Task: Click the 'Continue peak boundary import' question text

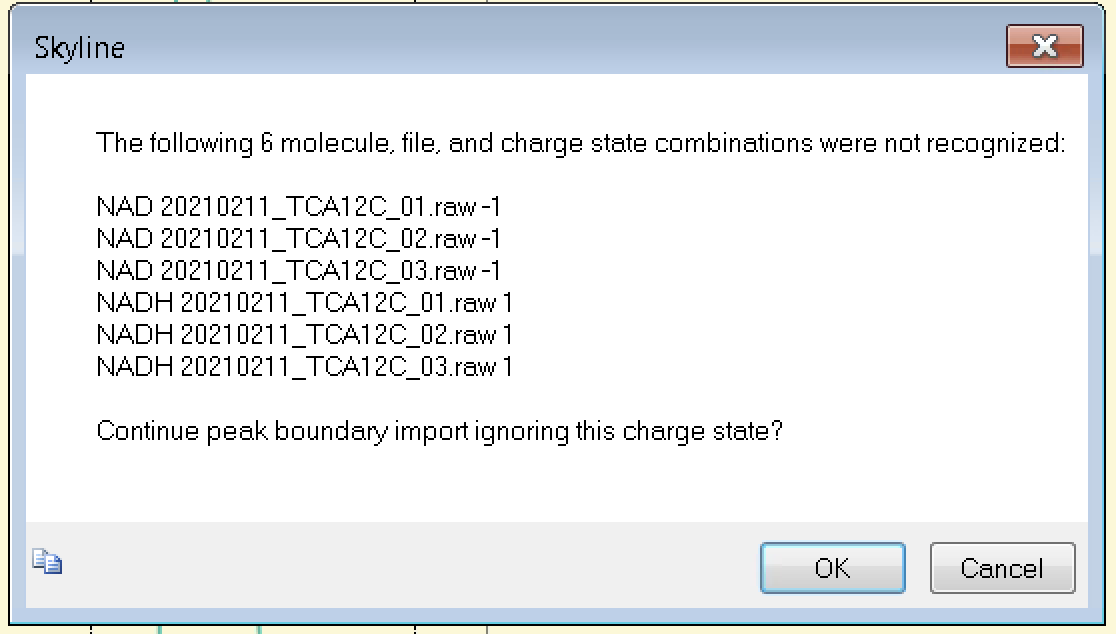Action: 439,432
